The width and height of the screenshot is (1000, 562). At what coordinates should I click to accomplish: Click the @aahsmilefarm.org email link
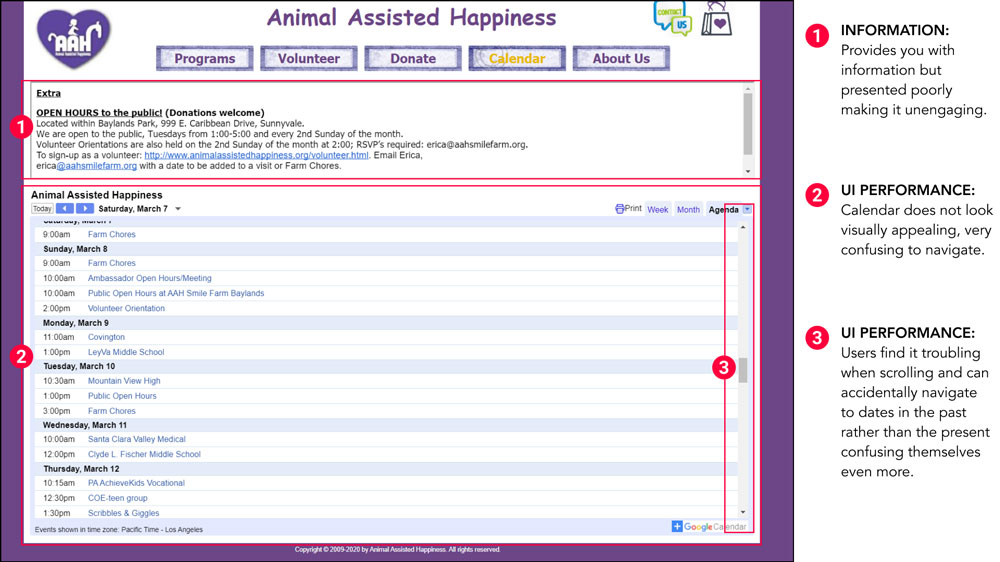tap(96, 166)
